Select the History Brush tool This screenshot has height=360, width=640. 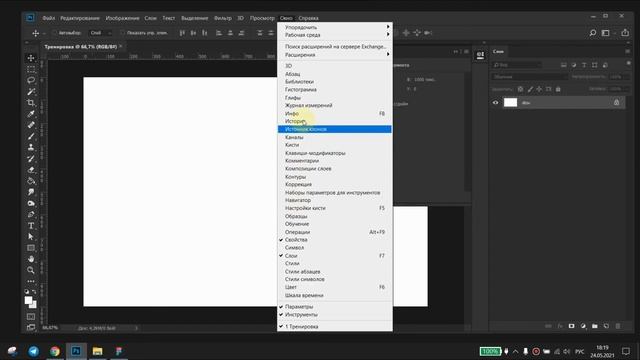[x=31, y=158]
